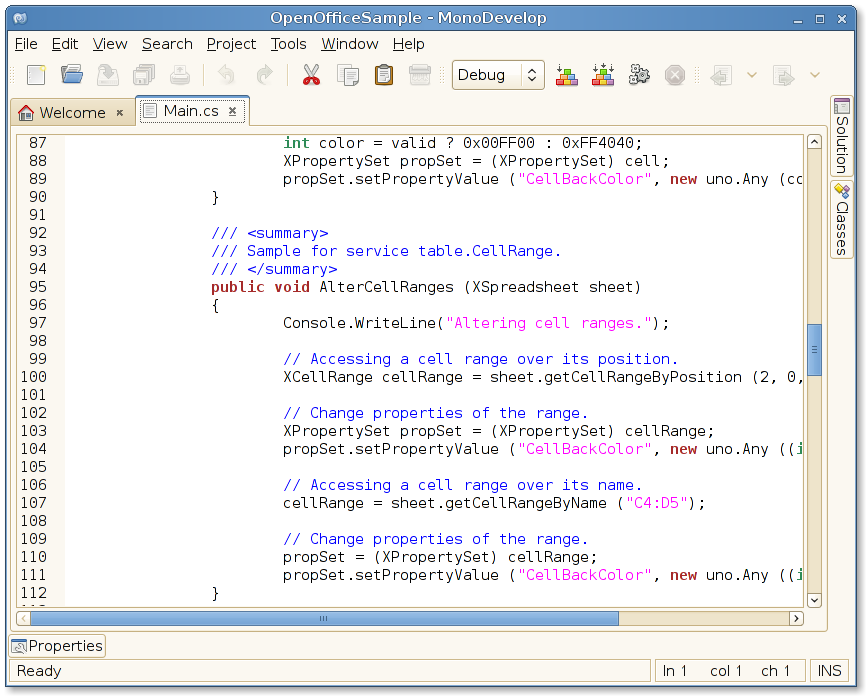
Task: Open the Project menu
Action: point(231,44)
